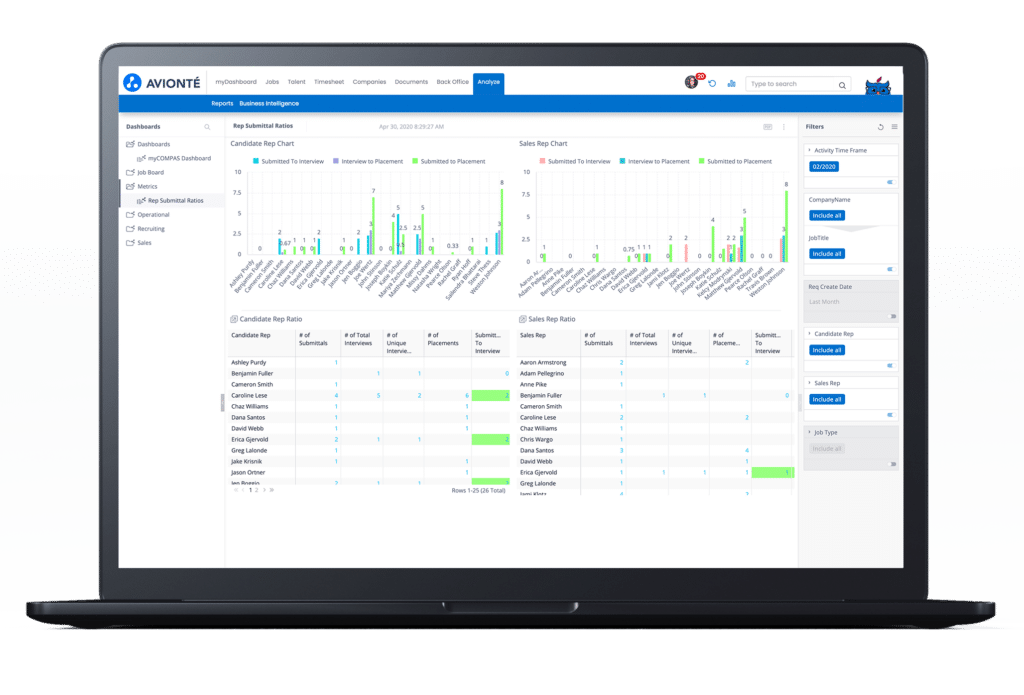This screenshot has width=1024, height=695.
Task: Click the Type to search field
Action: click(792, 84)
